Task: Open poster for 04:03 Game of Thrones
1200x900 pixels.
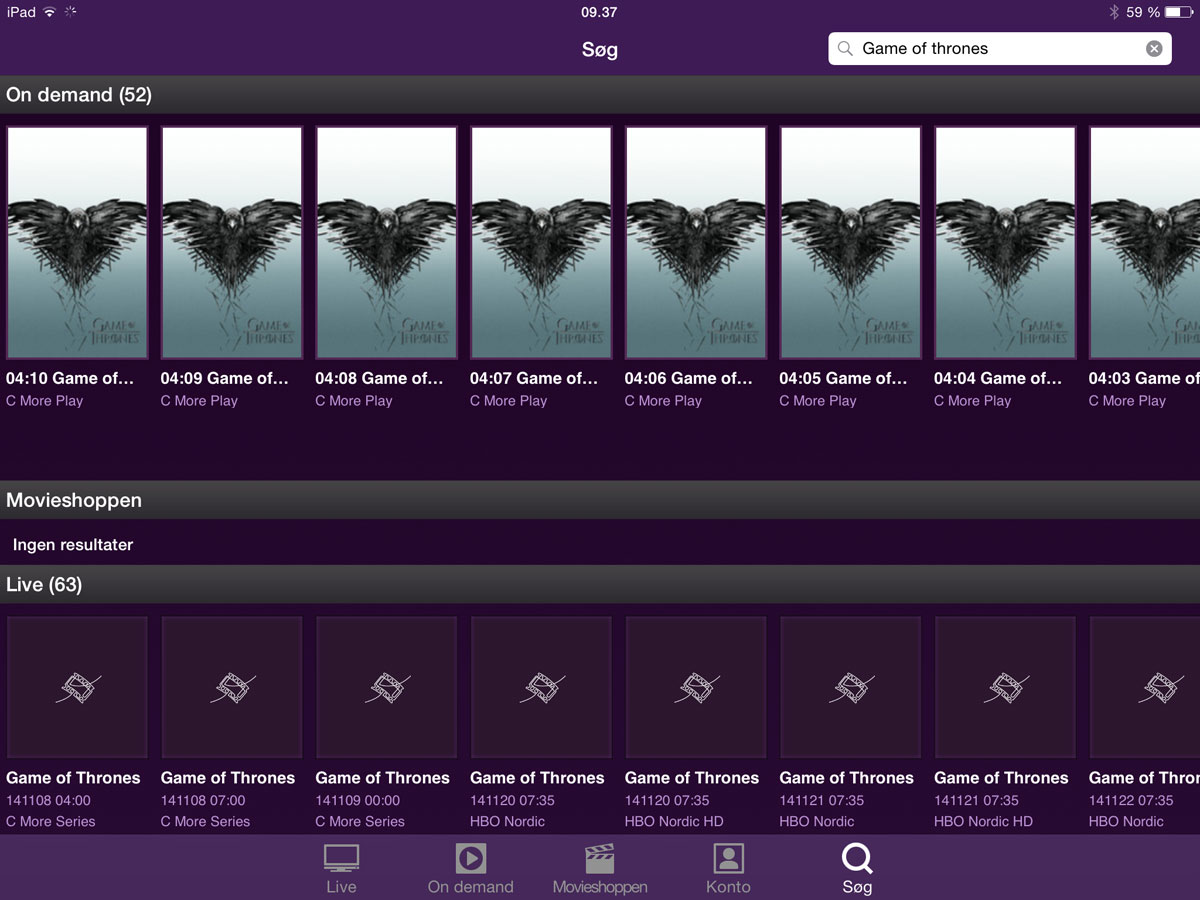Action: [1144, 242]
